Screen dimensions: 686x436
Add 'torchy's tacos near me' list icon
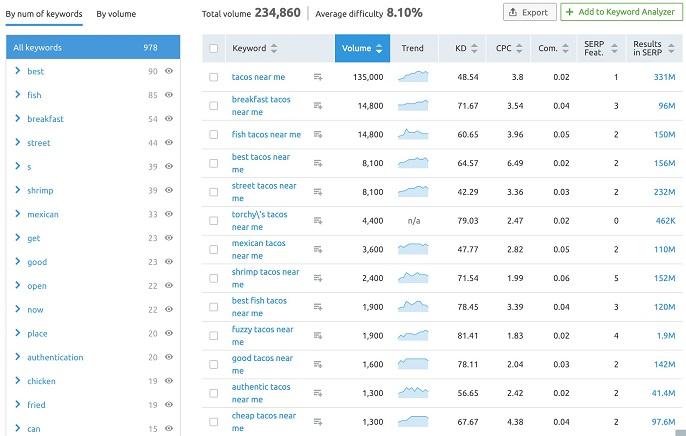[318, 221]
